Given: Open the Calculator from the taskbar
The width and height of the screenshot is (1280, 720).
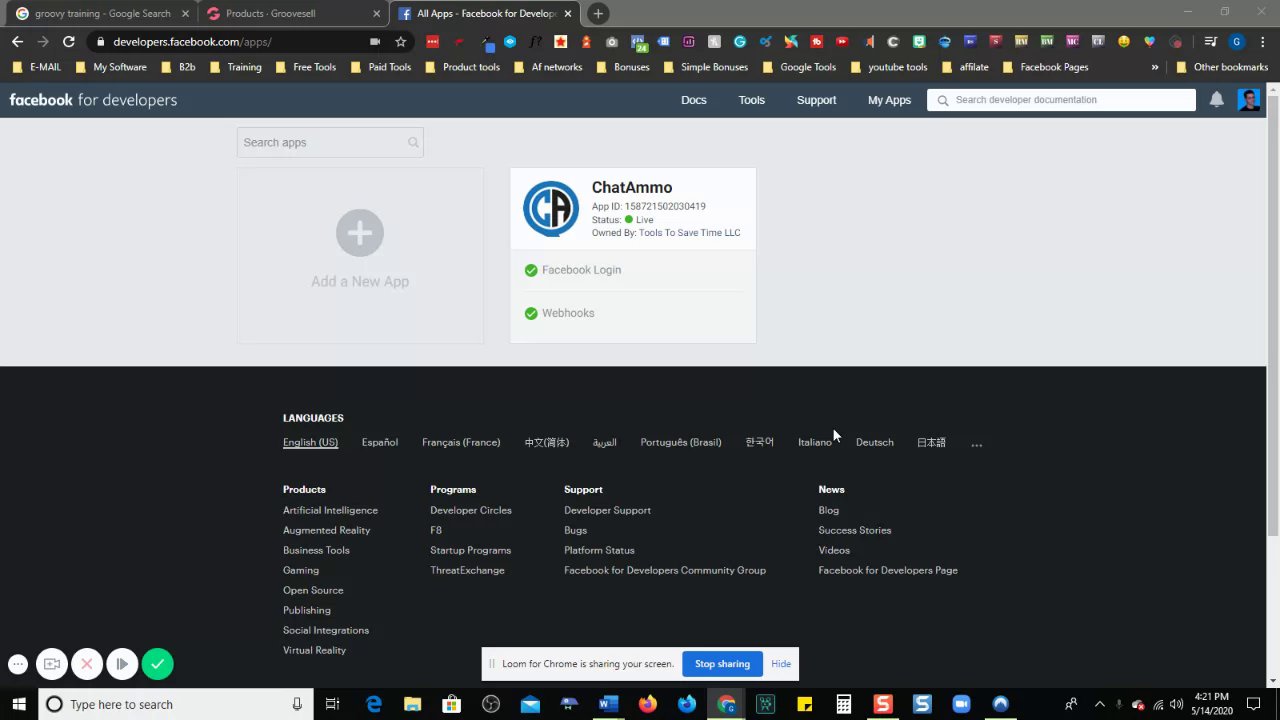Looking at the screenshot, I should (844, 704).
